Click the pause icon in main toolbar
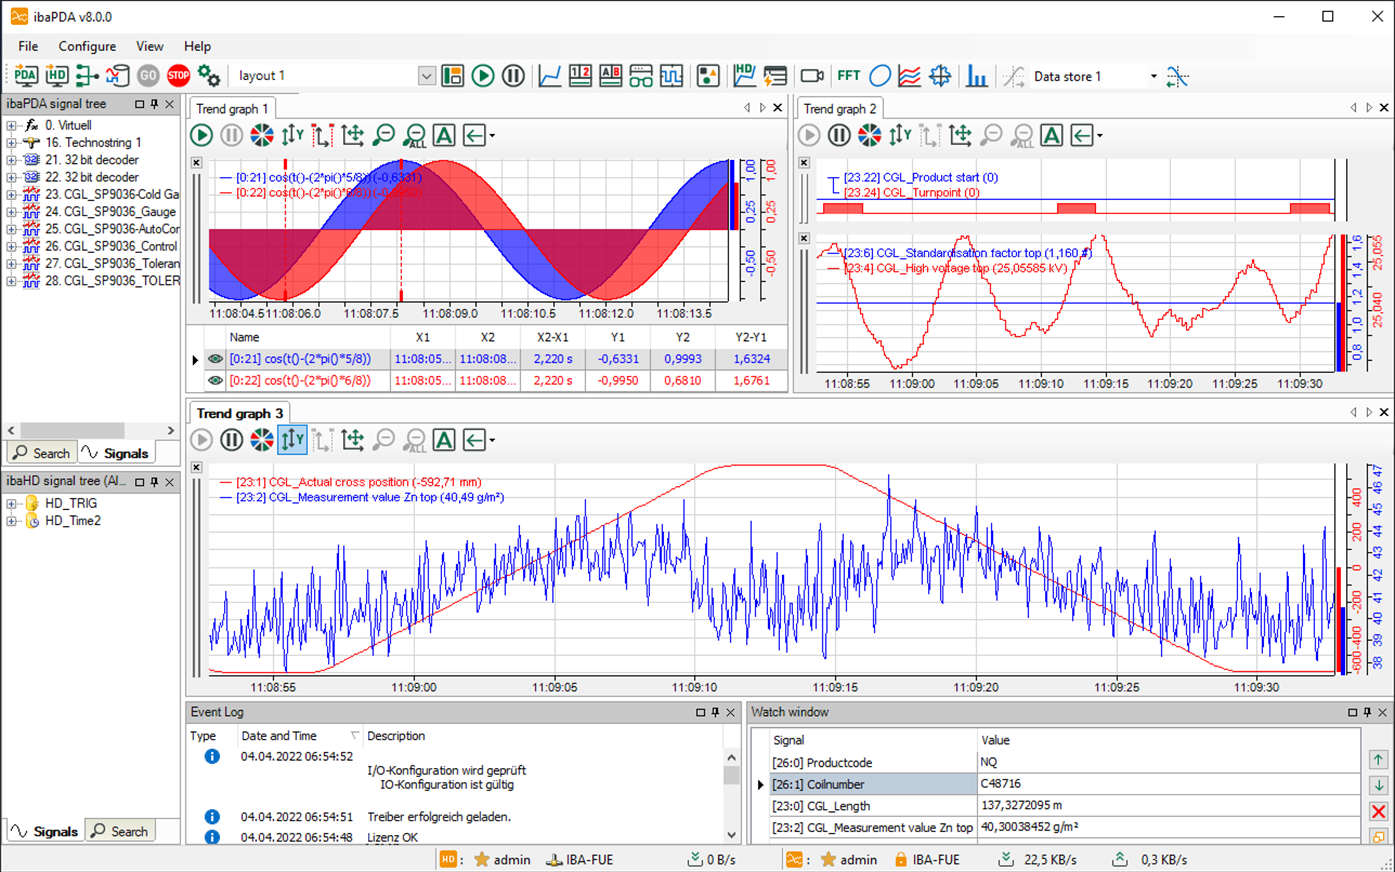Viewport: 1395px width, 872px height. coord(513,76)
